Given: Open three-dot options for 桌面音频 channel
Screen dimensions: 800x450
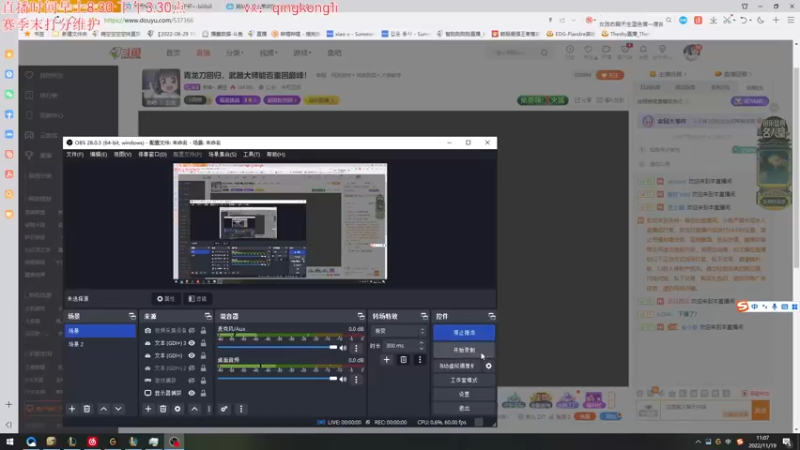Looking at the screenshot, I should click(x=356, y=379).
